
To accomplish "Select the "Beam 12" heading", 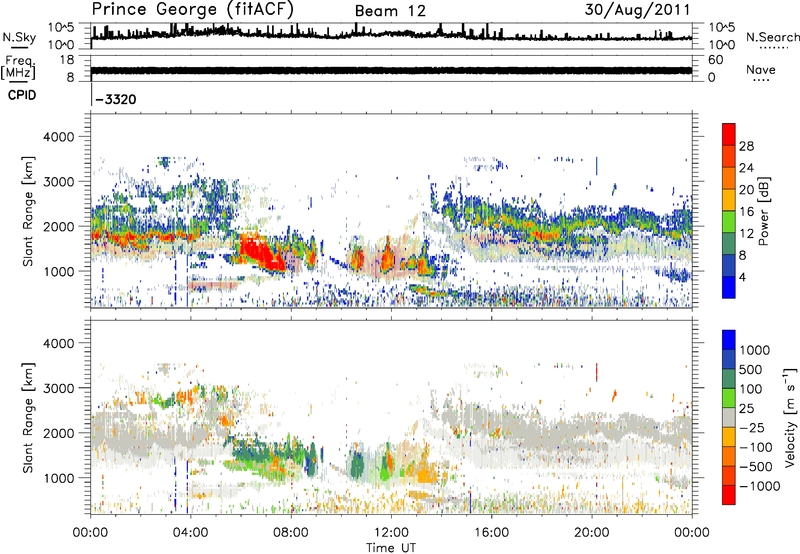I will (x=390, y=11).
